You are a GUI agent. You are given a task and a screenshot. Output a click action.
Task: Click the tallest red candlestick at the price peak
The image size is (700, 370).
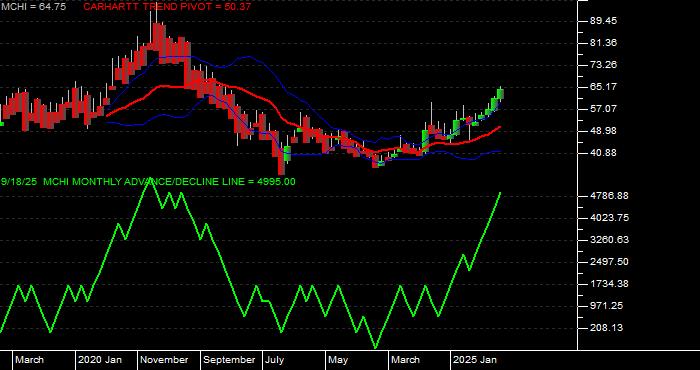tap(157, 36)
